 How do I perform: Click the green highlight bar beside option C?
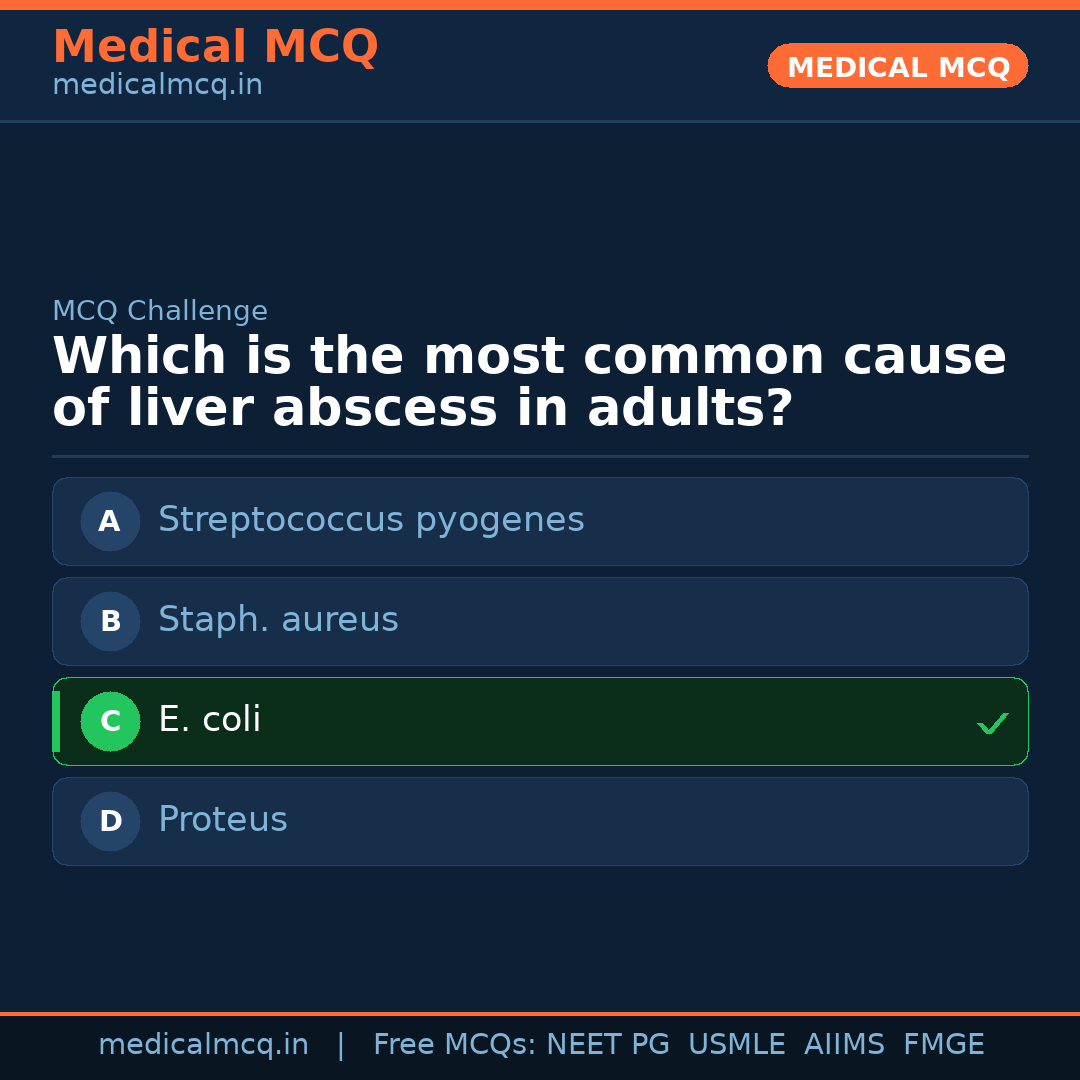55,721
